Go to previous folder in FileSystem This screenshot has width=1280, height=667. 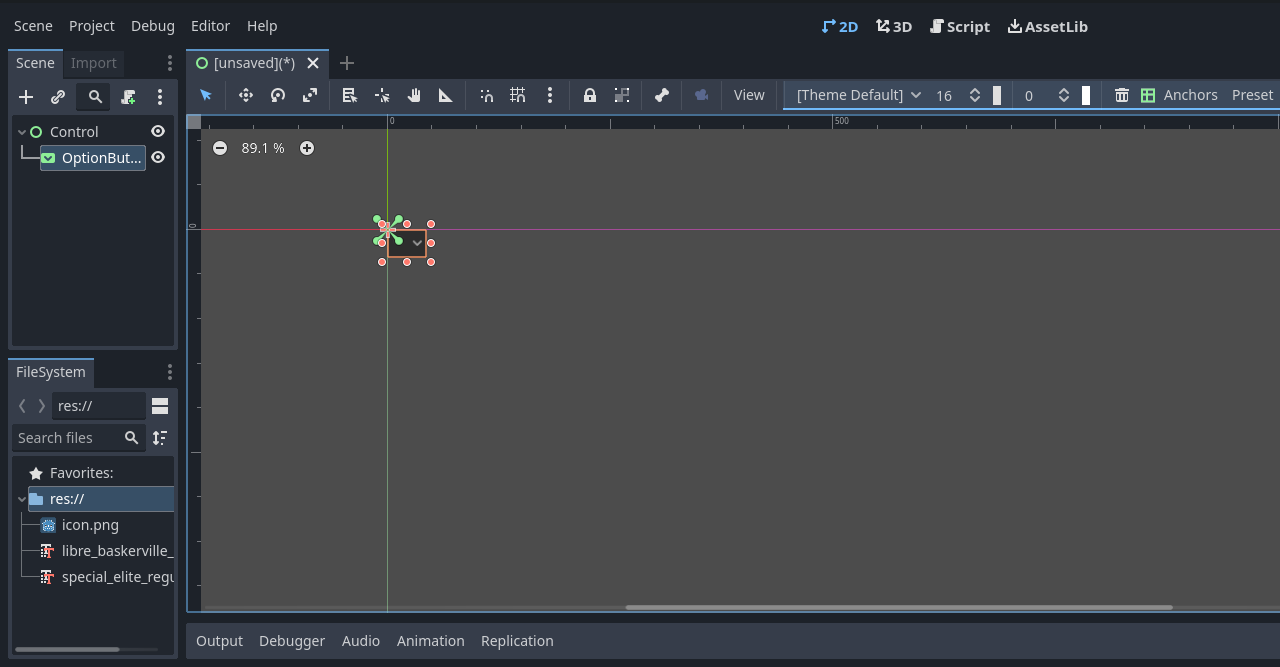pyautogui.click(x=23, y=406)
